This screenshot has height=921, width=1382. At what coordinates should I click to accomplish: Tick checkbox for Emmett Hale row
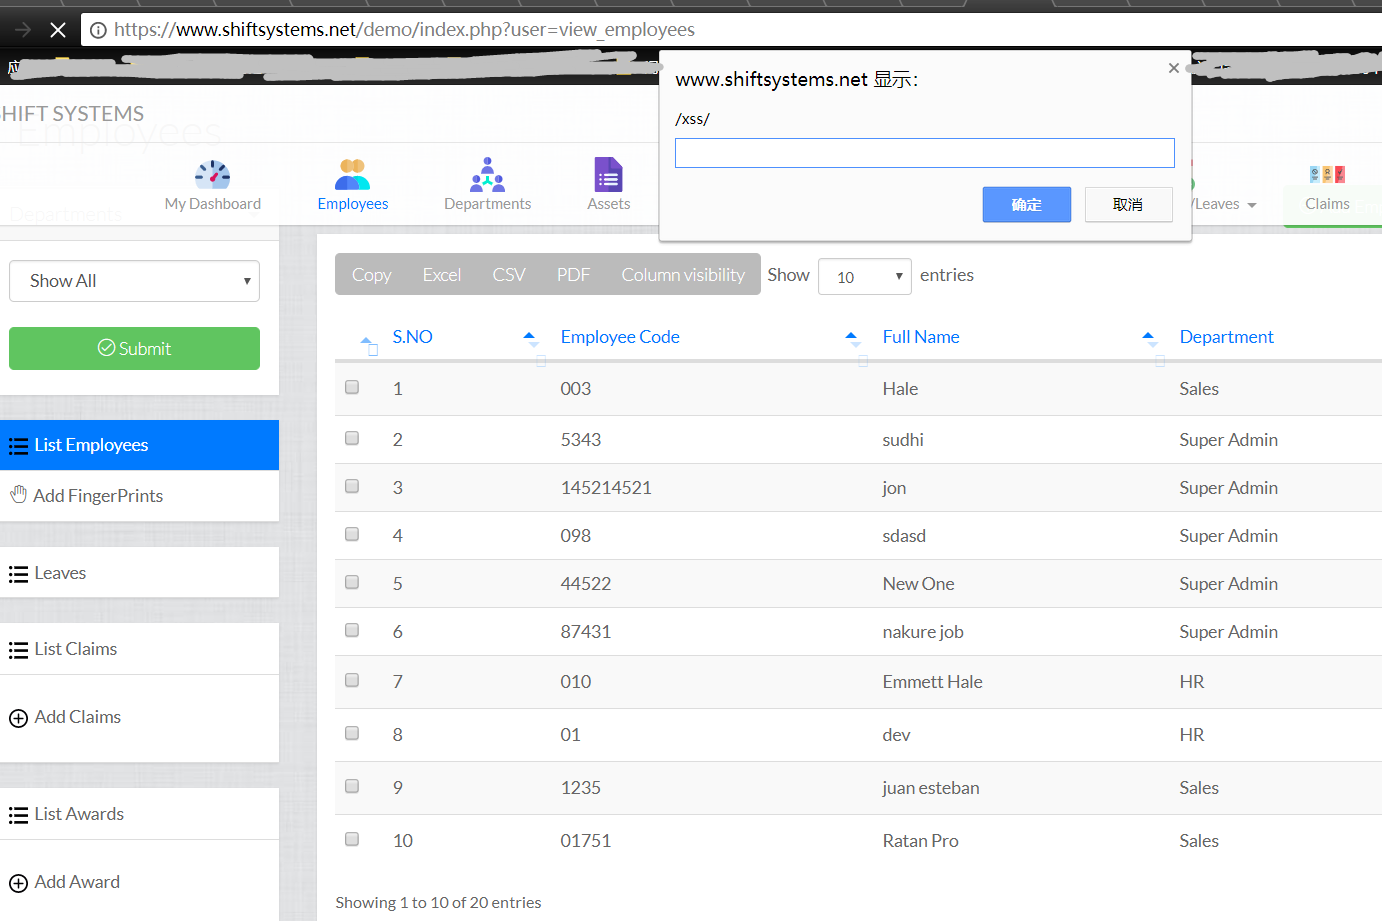(x=352, y=680)
